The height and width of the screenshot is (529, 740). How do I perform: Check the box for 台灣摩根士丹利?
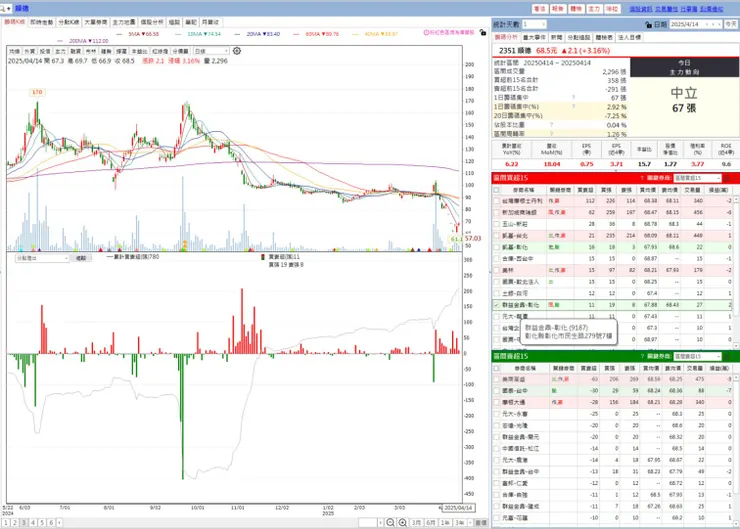pyautogui.click(x=496, y=201)
